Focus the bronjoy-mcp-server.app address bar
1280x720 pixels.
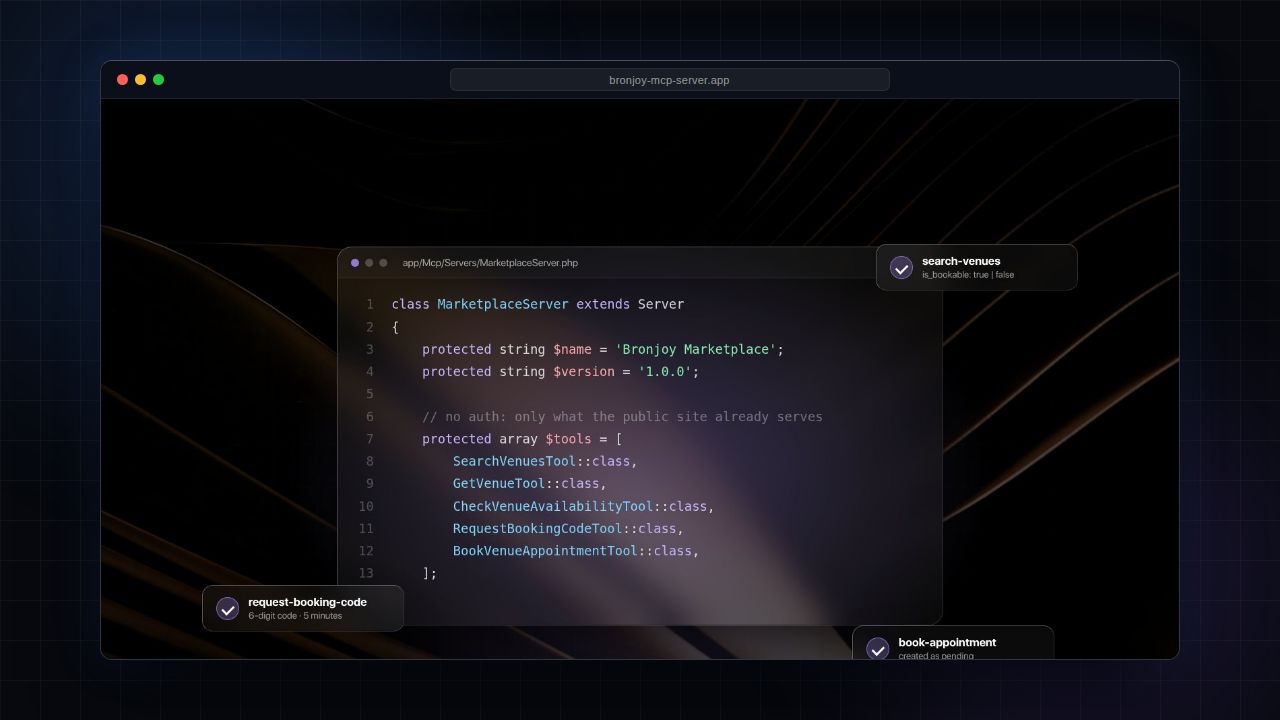click(669, 80)
